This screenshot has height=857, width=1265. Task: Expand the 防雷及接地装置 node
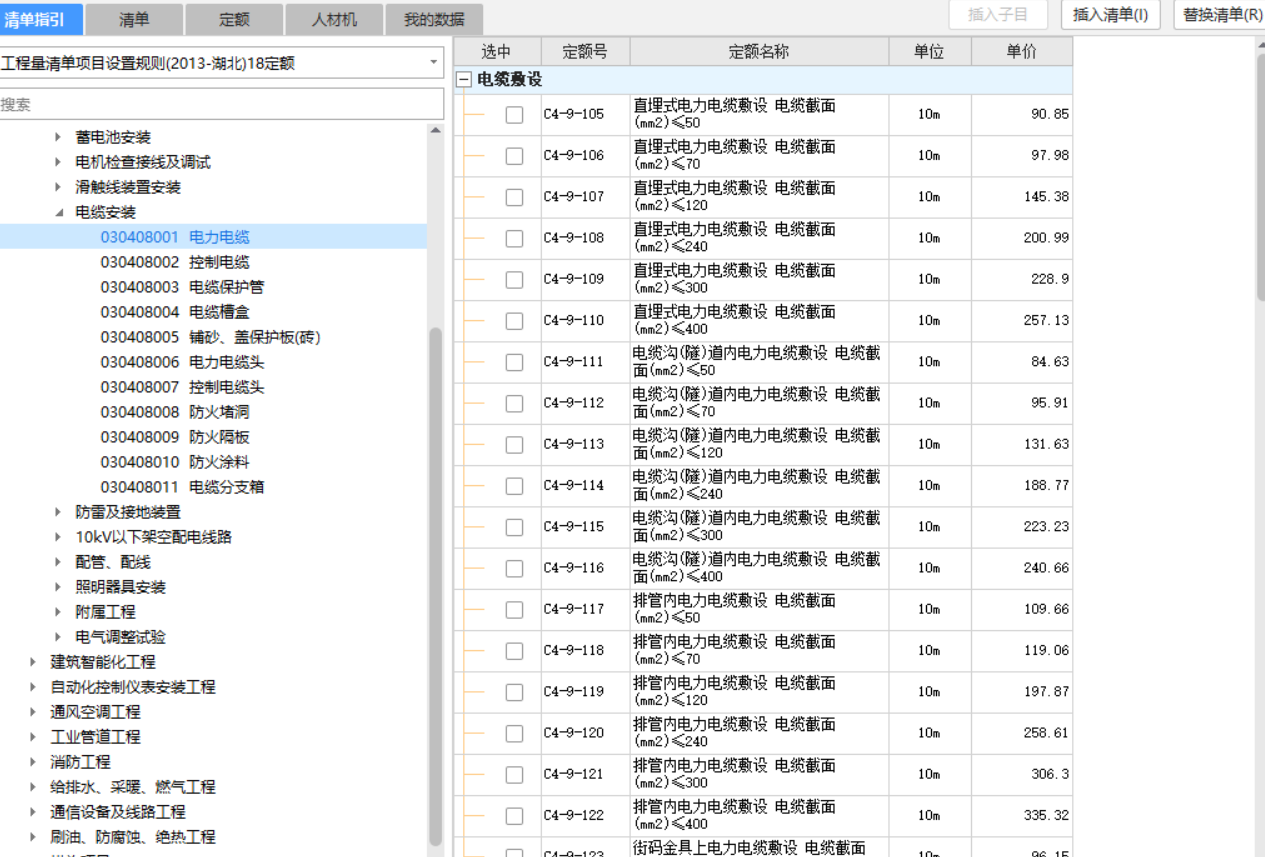pyautogui.click(x=58, y=513)
